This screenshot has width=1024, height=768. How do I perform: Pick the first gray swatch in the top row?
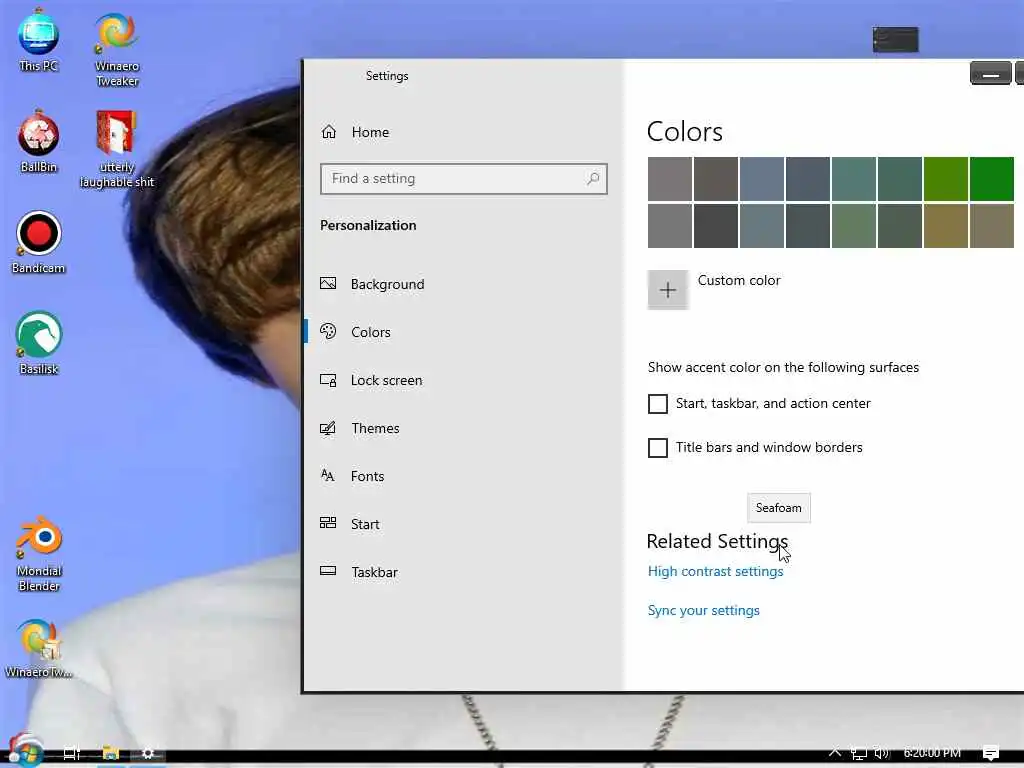coord(669,179)
